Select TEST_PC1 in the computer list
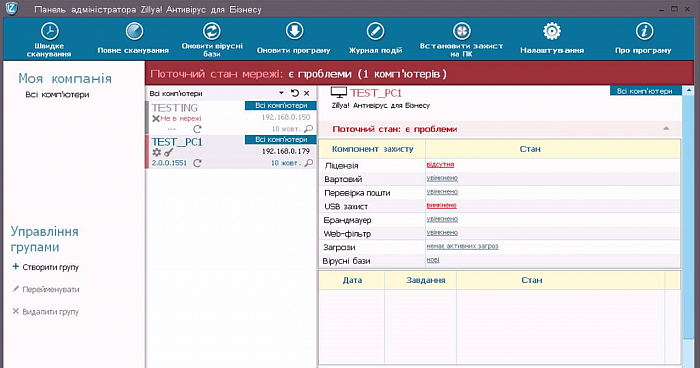Viewport: 700px width, 368px height. coord(177,142)
